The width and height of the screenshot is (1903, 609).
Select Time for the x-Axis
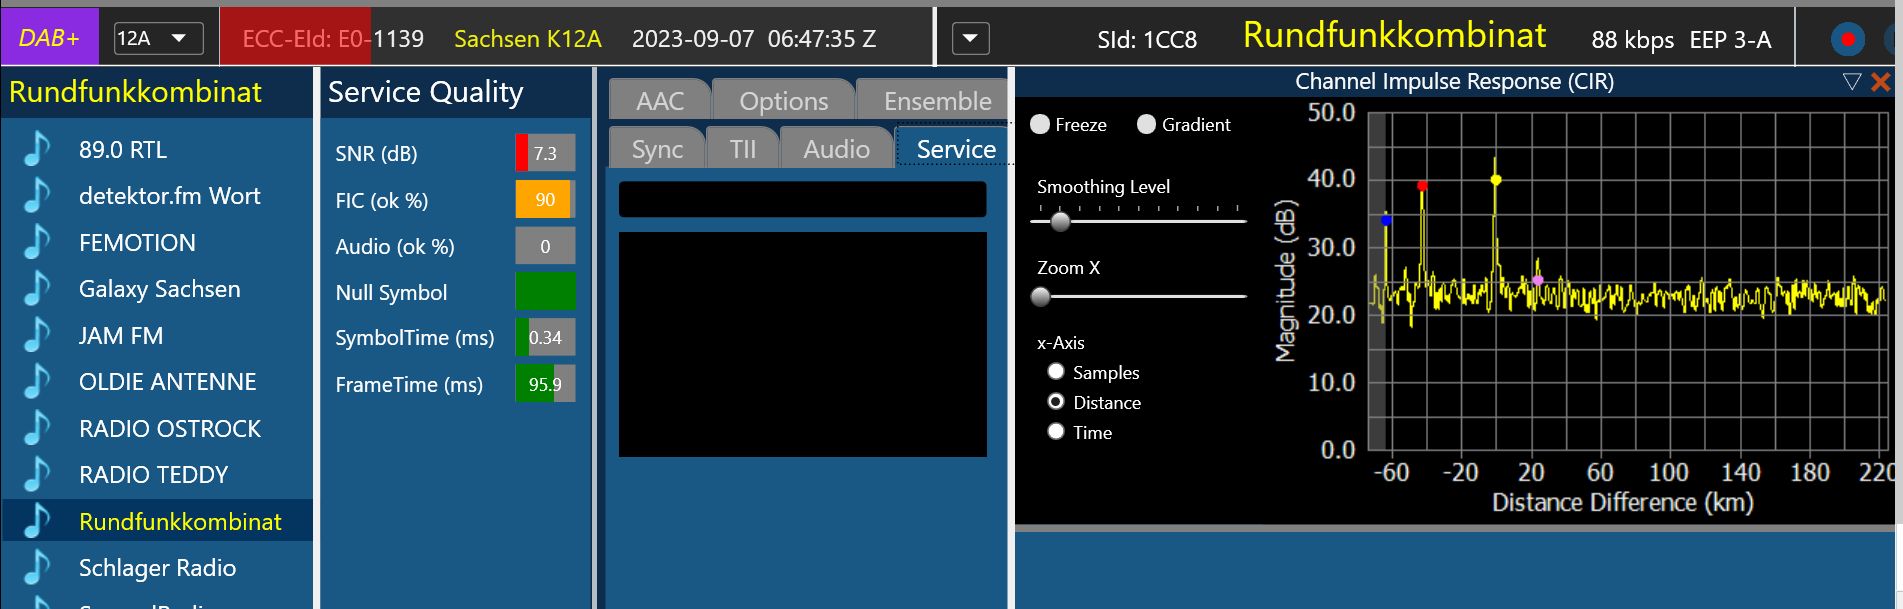pyautogui.click(x=1056, y=432)
